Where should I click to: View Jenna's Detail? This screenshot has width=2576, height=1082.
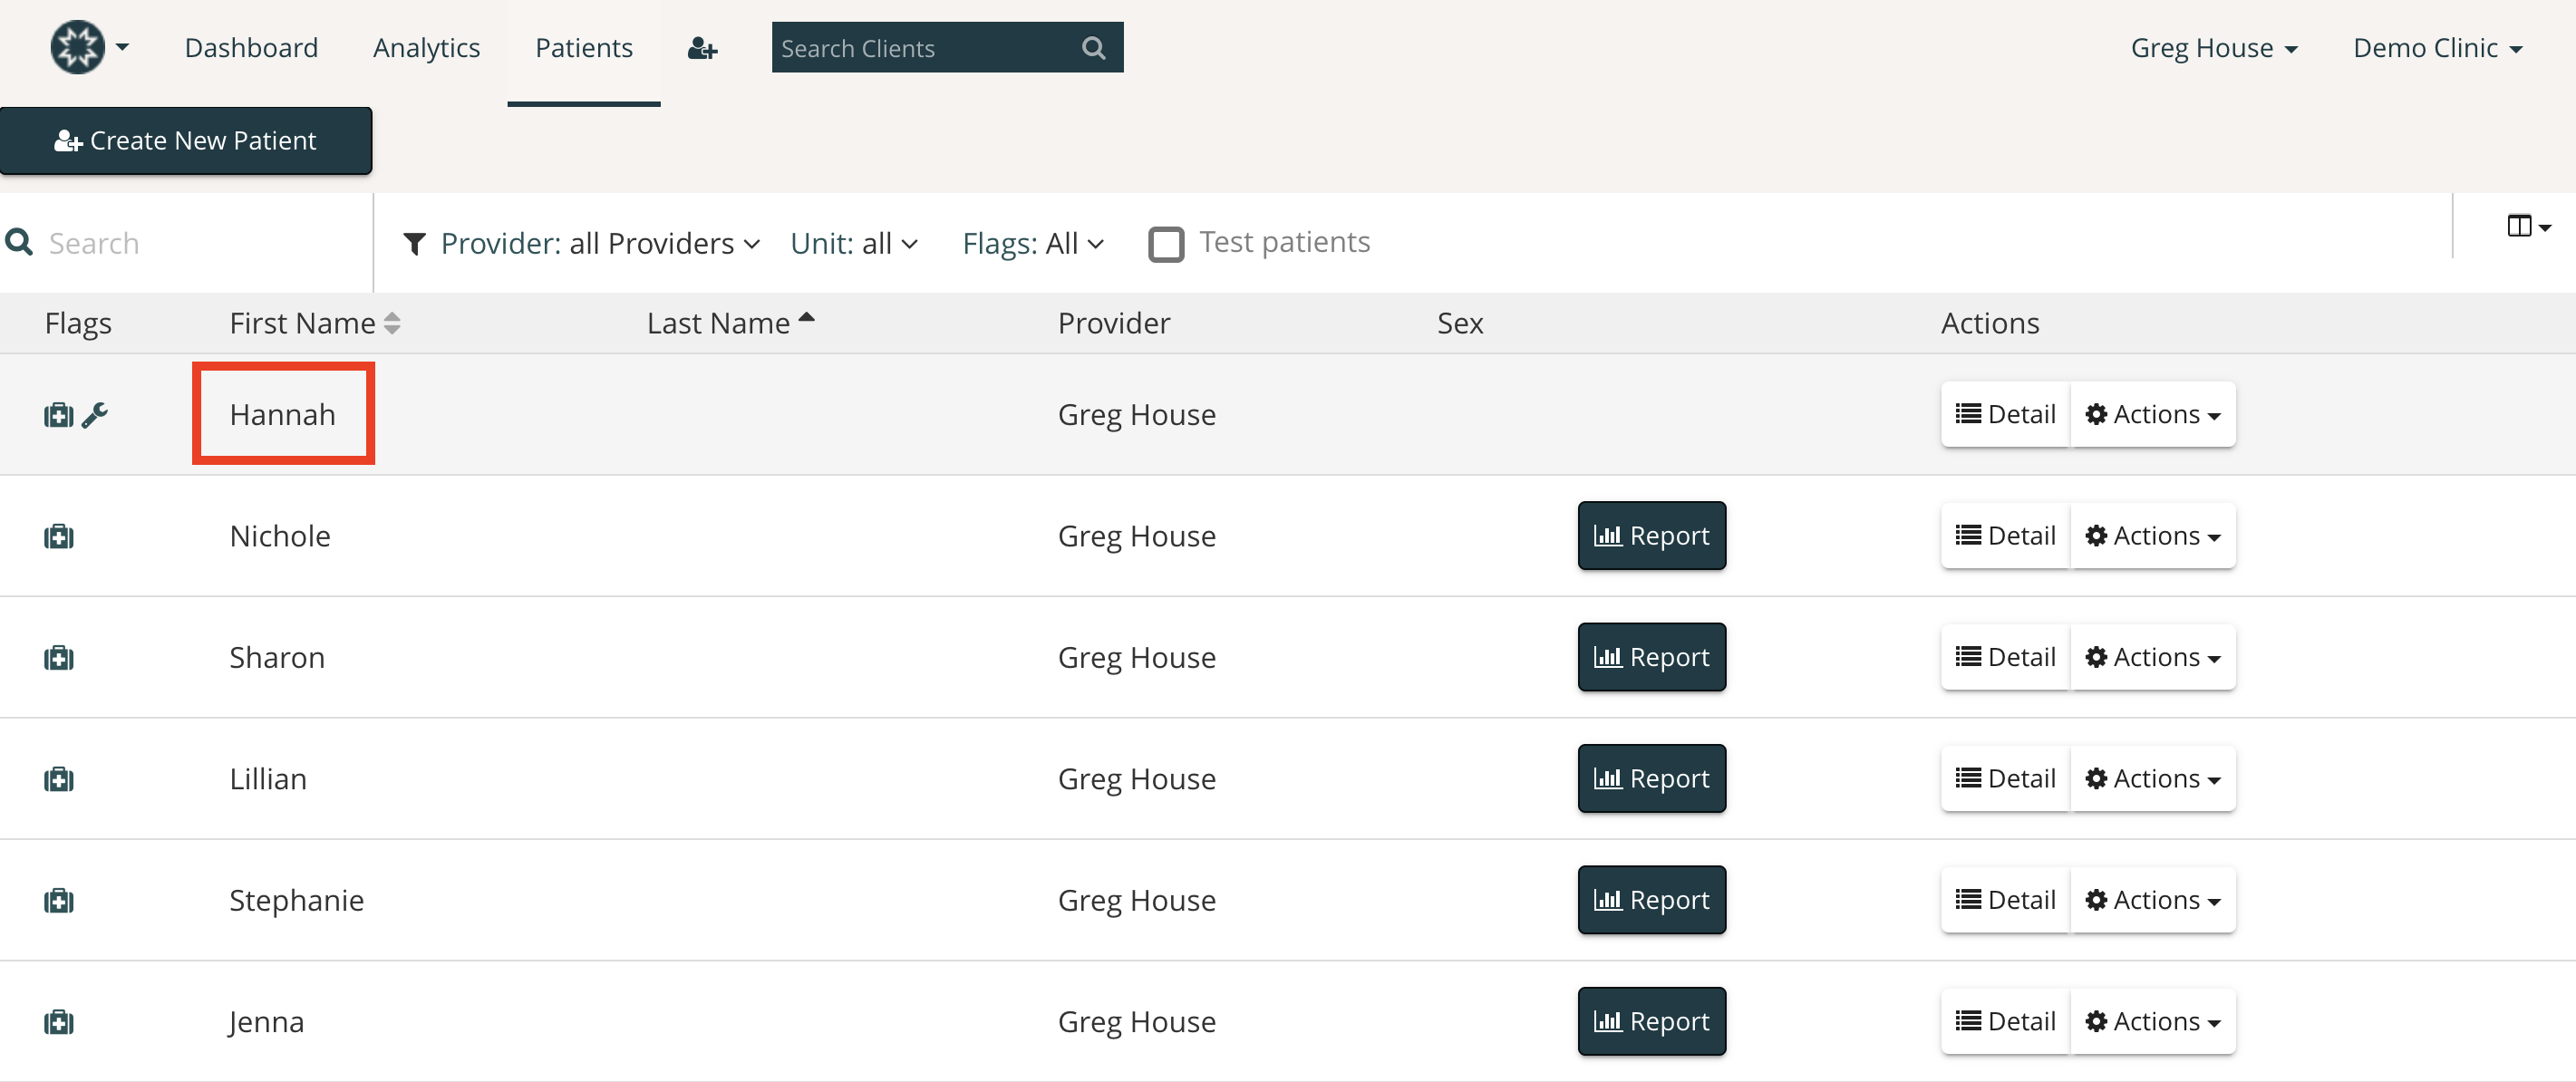coord(2005,1022)
